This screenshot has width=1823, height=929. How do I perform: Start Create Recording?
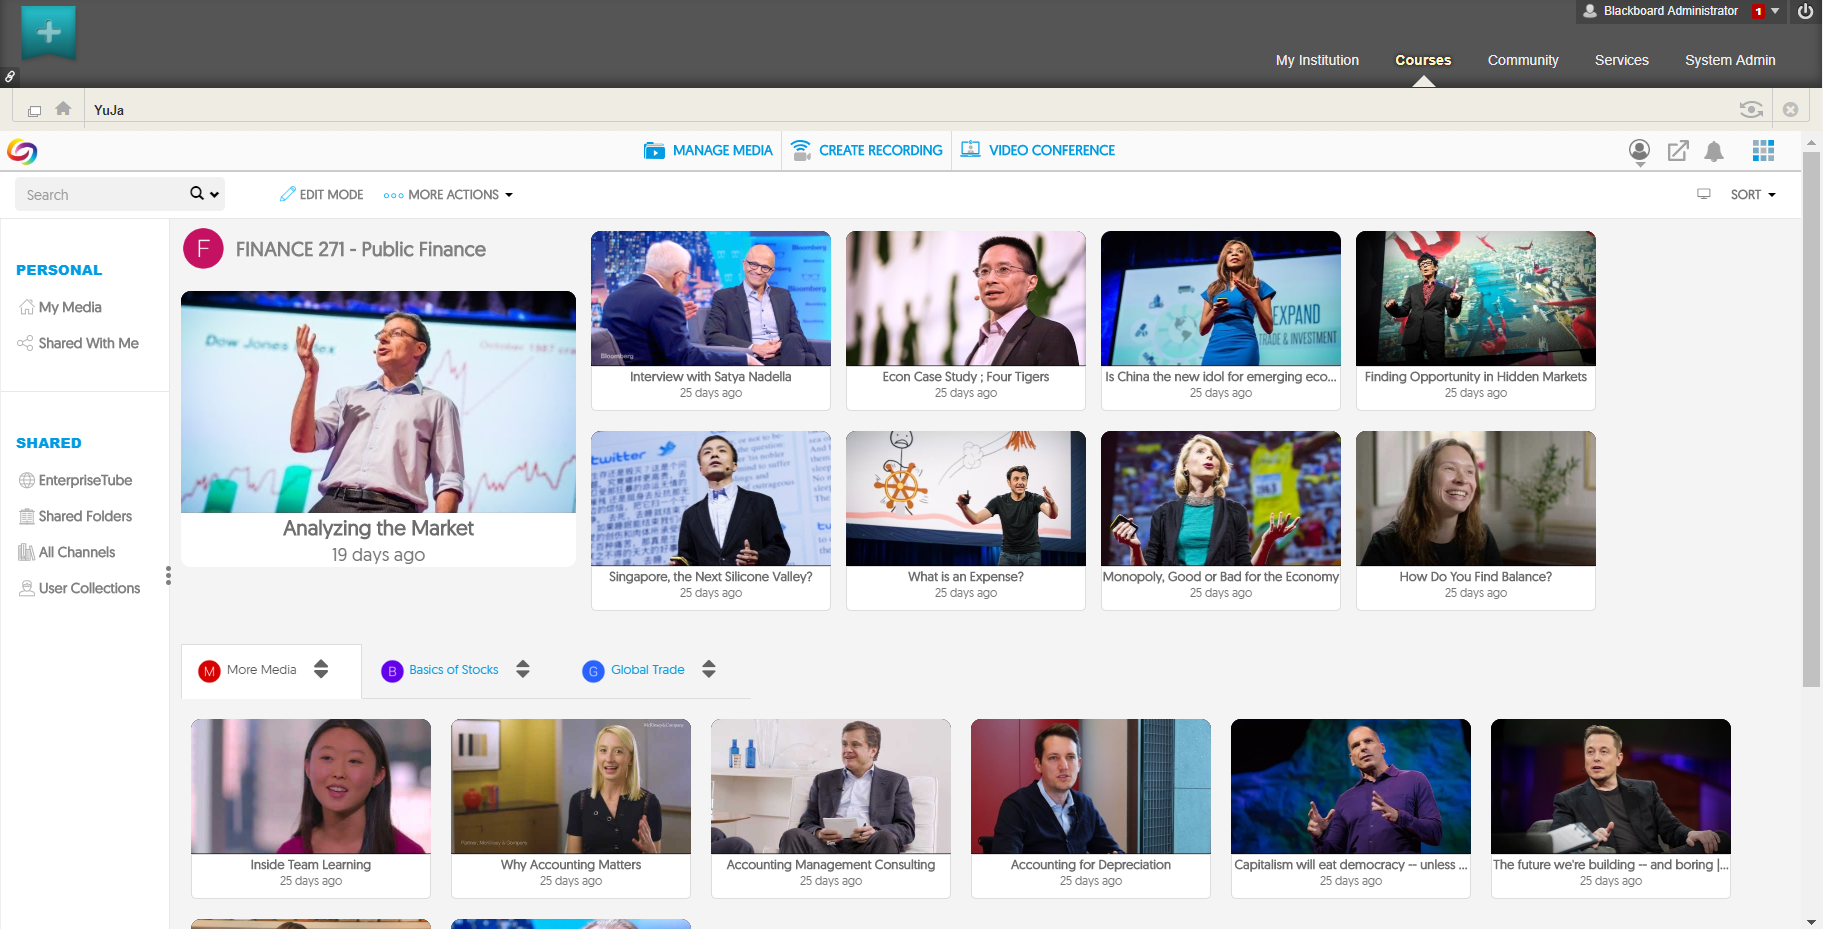click(866, 150)
